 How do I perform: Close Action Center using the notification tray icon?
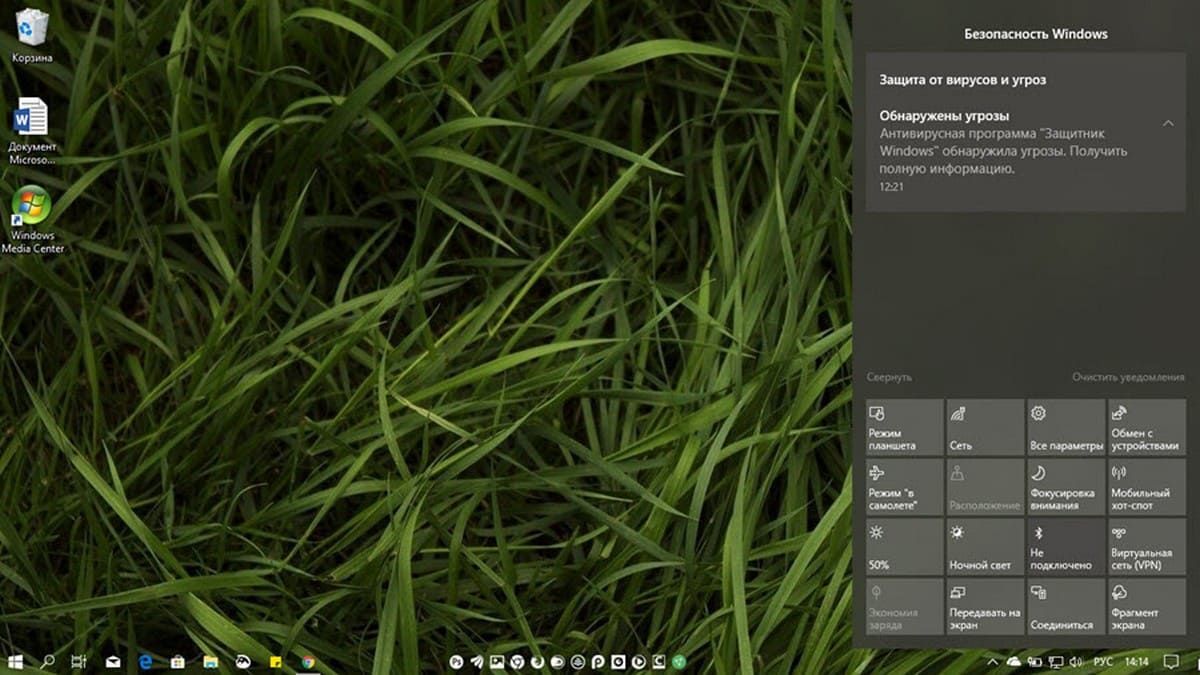(1171, 662)
